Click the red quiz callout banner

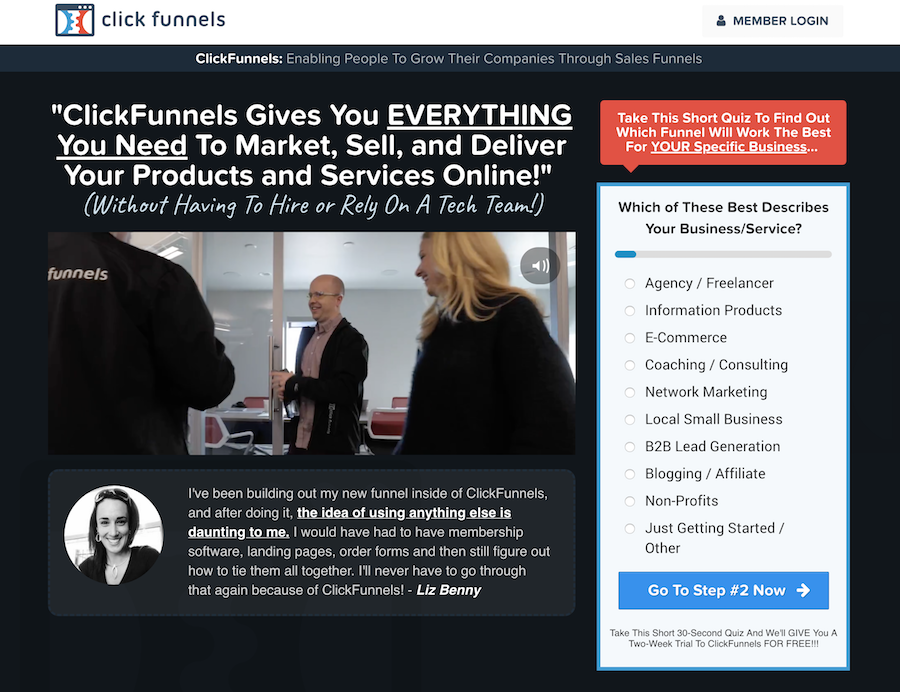(x=723, y=133)
